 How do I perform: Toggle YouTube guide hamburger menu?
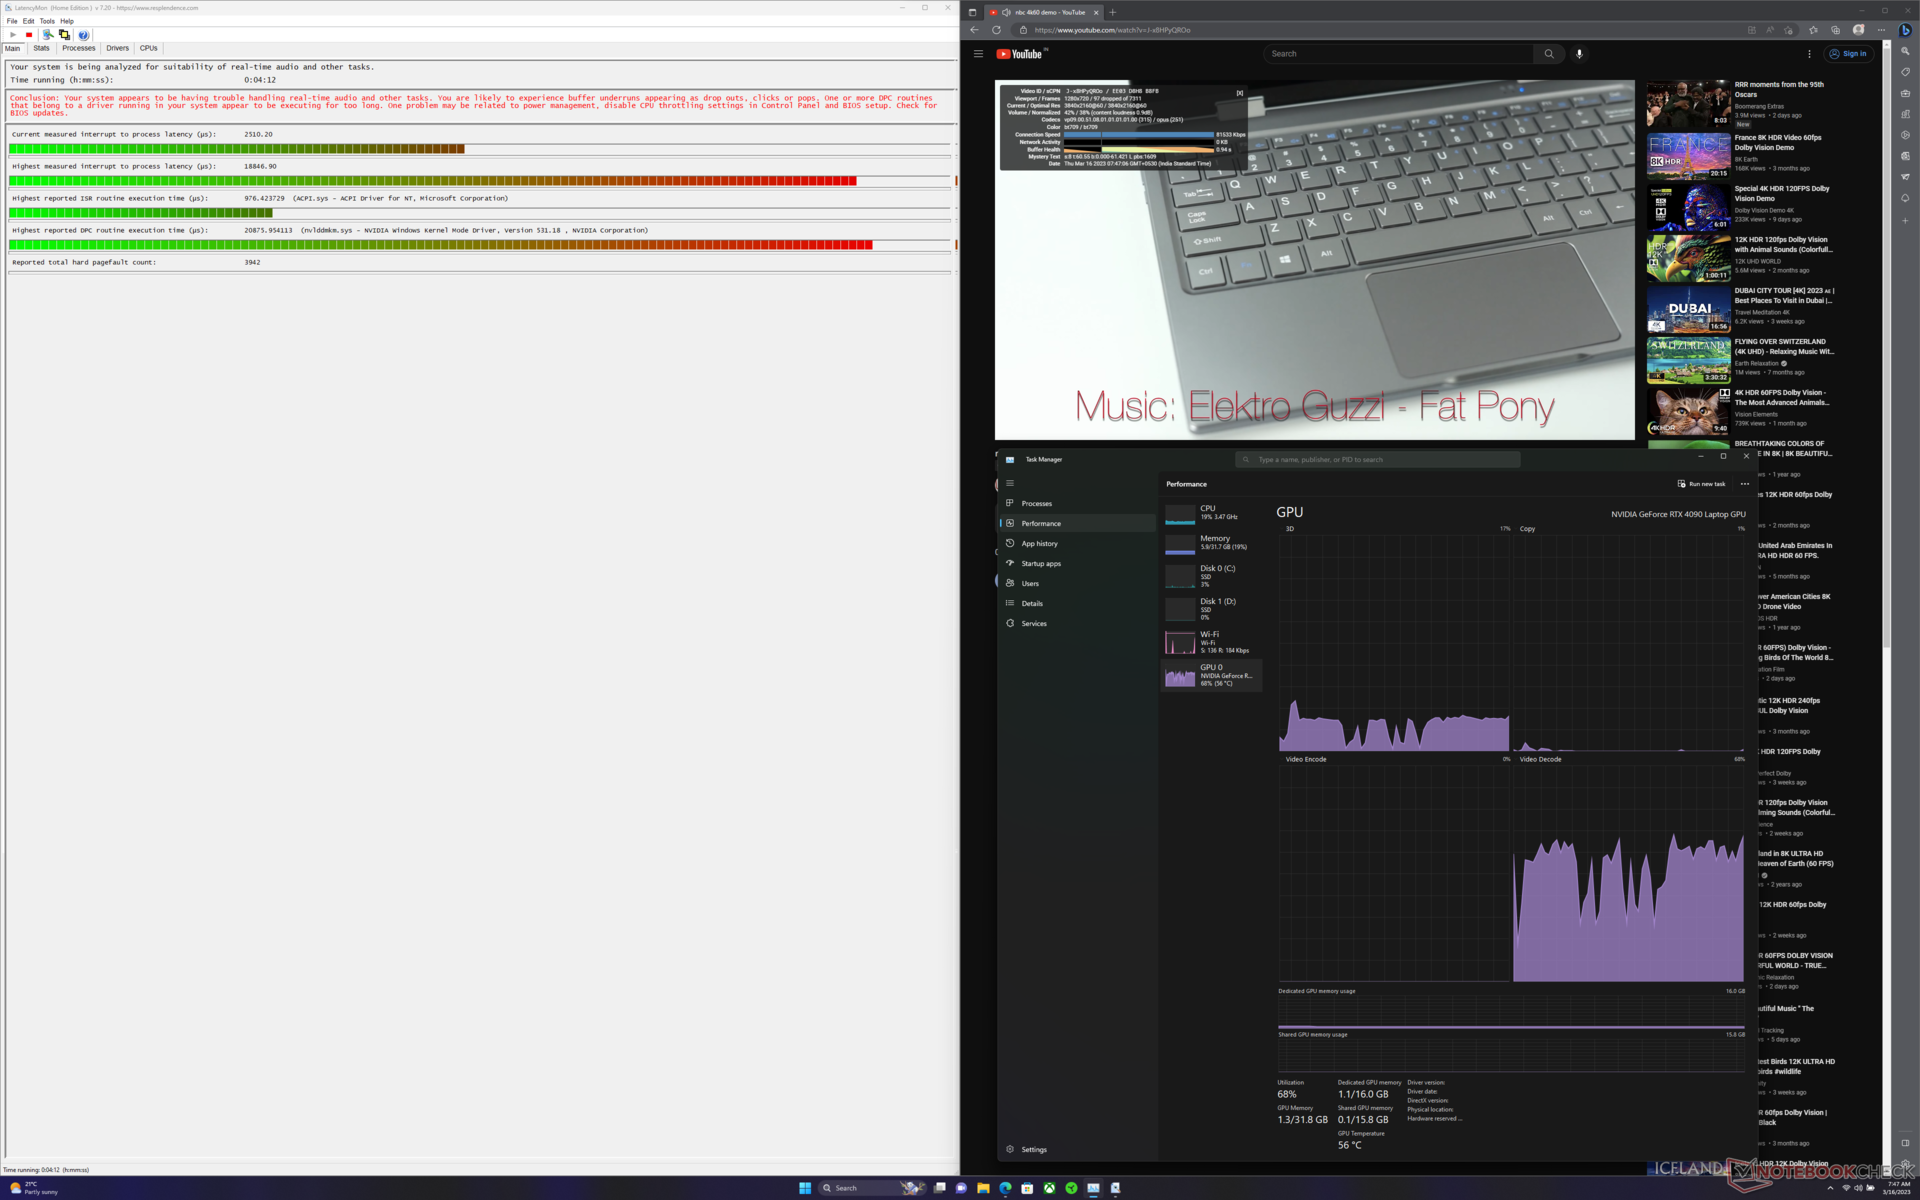tap(978, 54)
